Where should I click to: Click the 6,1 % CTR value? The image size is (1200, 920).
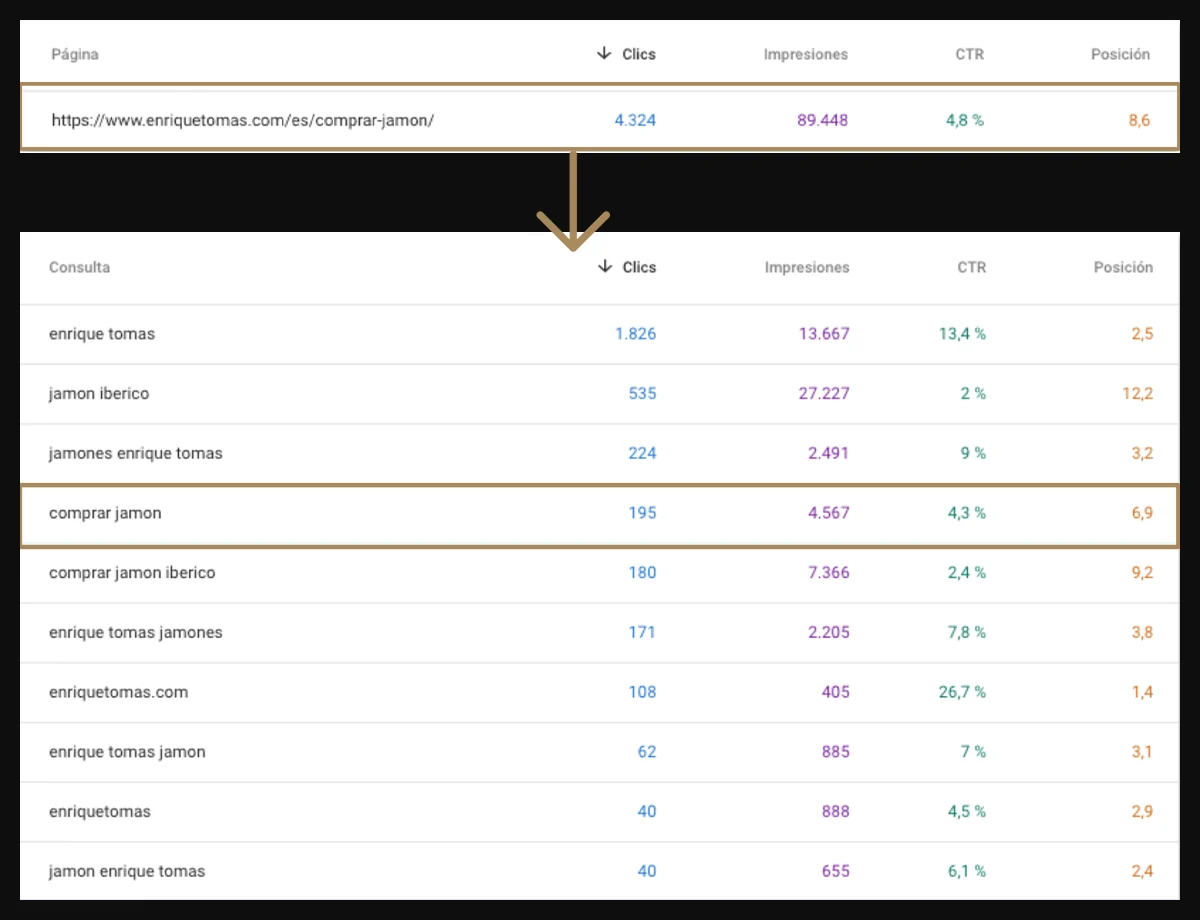point(967,871)
